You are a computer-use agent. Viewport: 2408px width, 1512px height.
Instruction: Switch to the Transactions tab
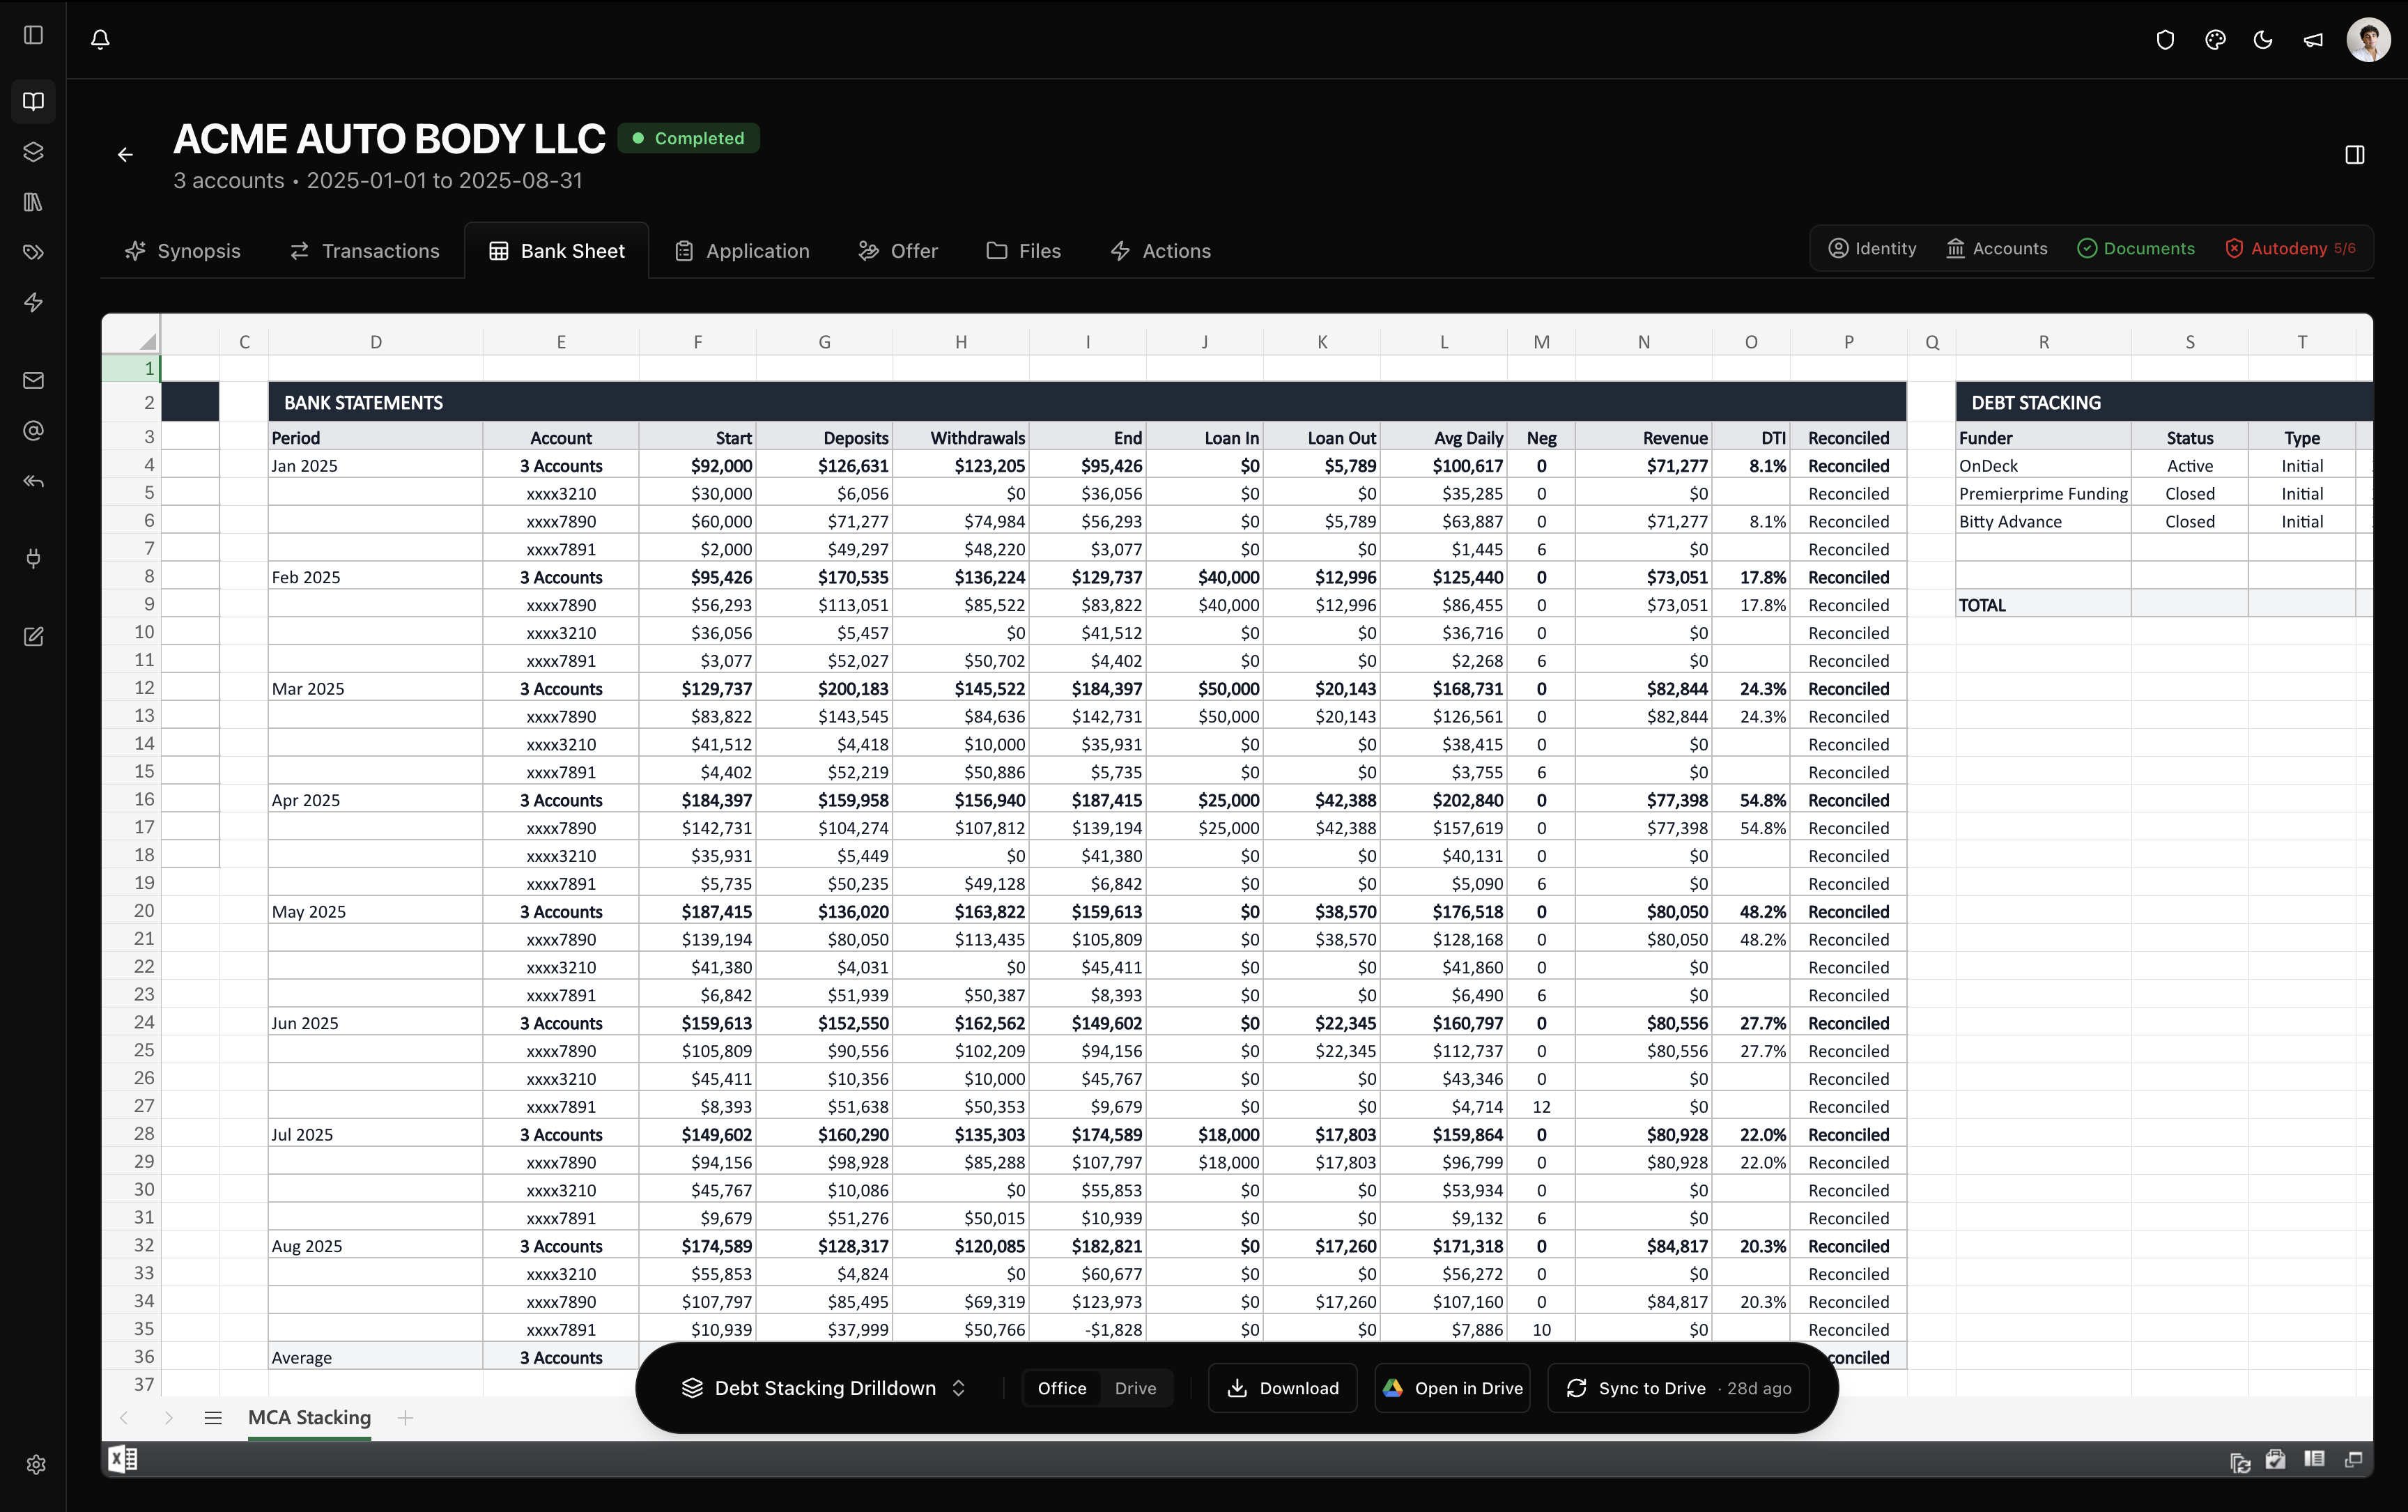click(364, 251)
